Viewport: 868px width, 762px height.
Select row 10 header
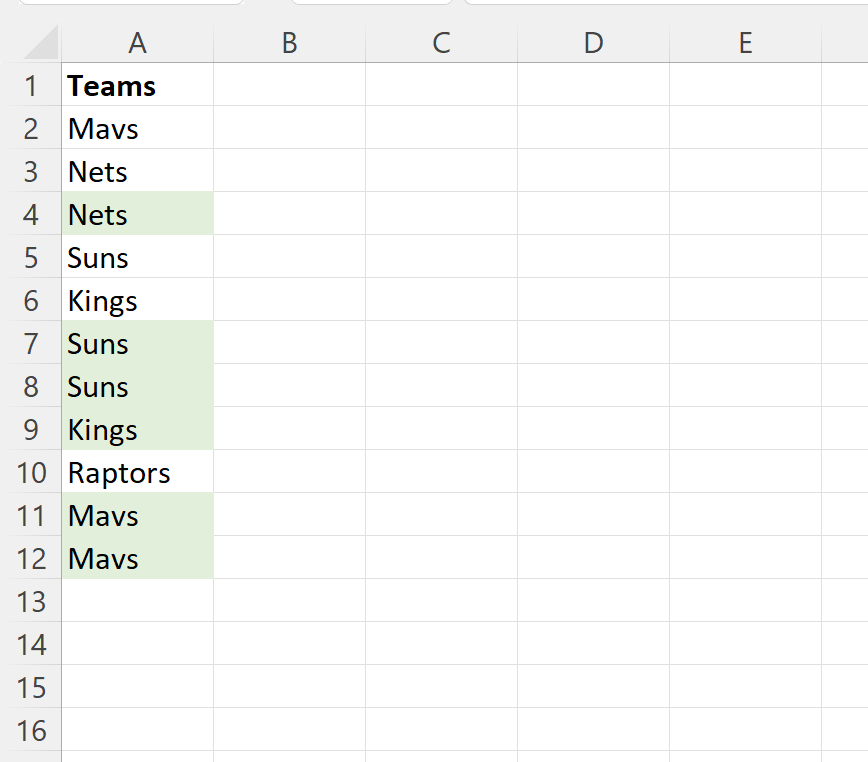point(30,471)
